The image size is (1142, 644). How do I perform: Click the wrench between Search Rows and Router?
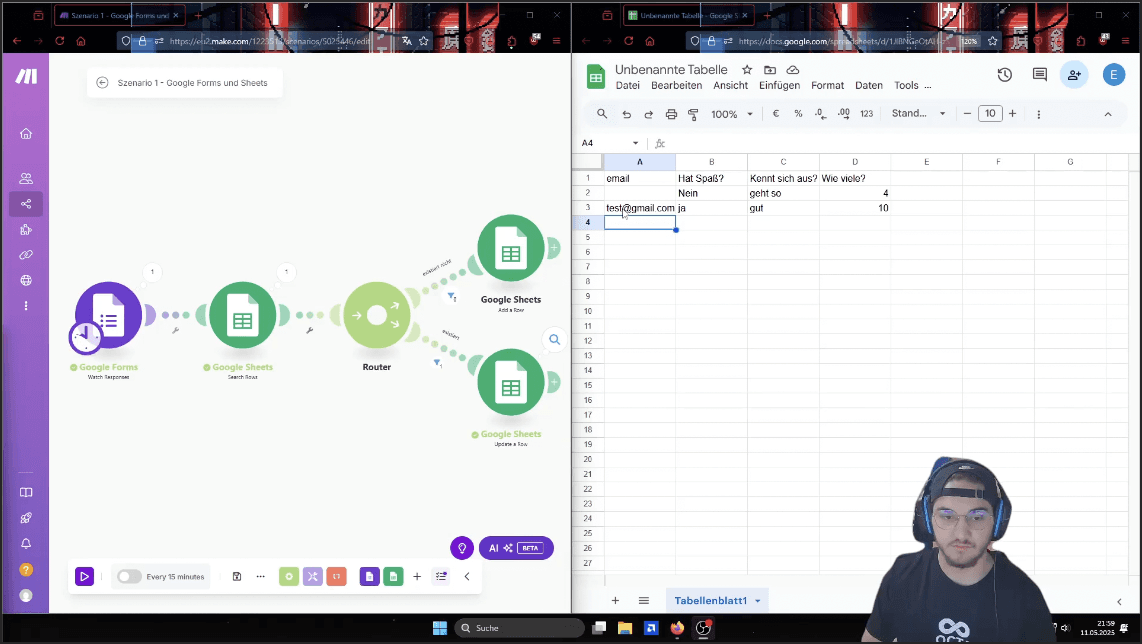click(x=310, y=330)
